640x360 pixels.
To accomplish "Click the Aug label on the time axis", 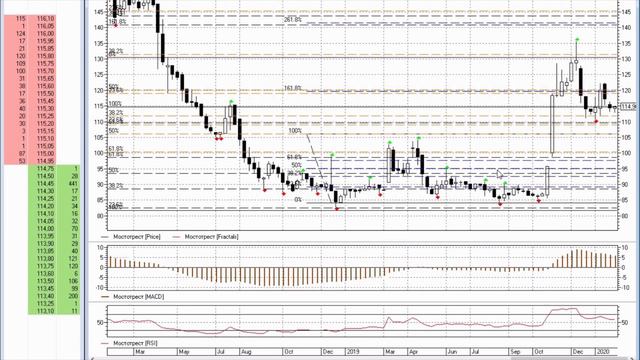I will pos(246,352).
